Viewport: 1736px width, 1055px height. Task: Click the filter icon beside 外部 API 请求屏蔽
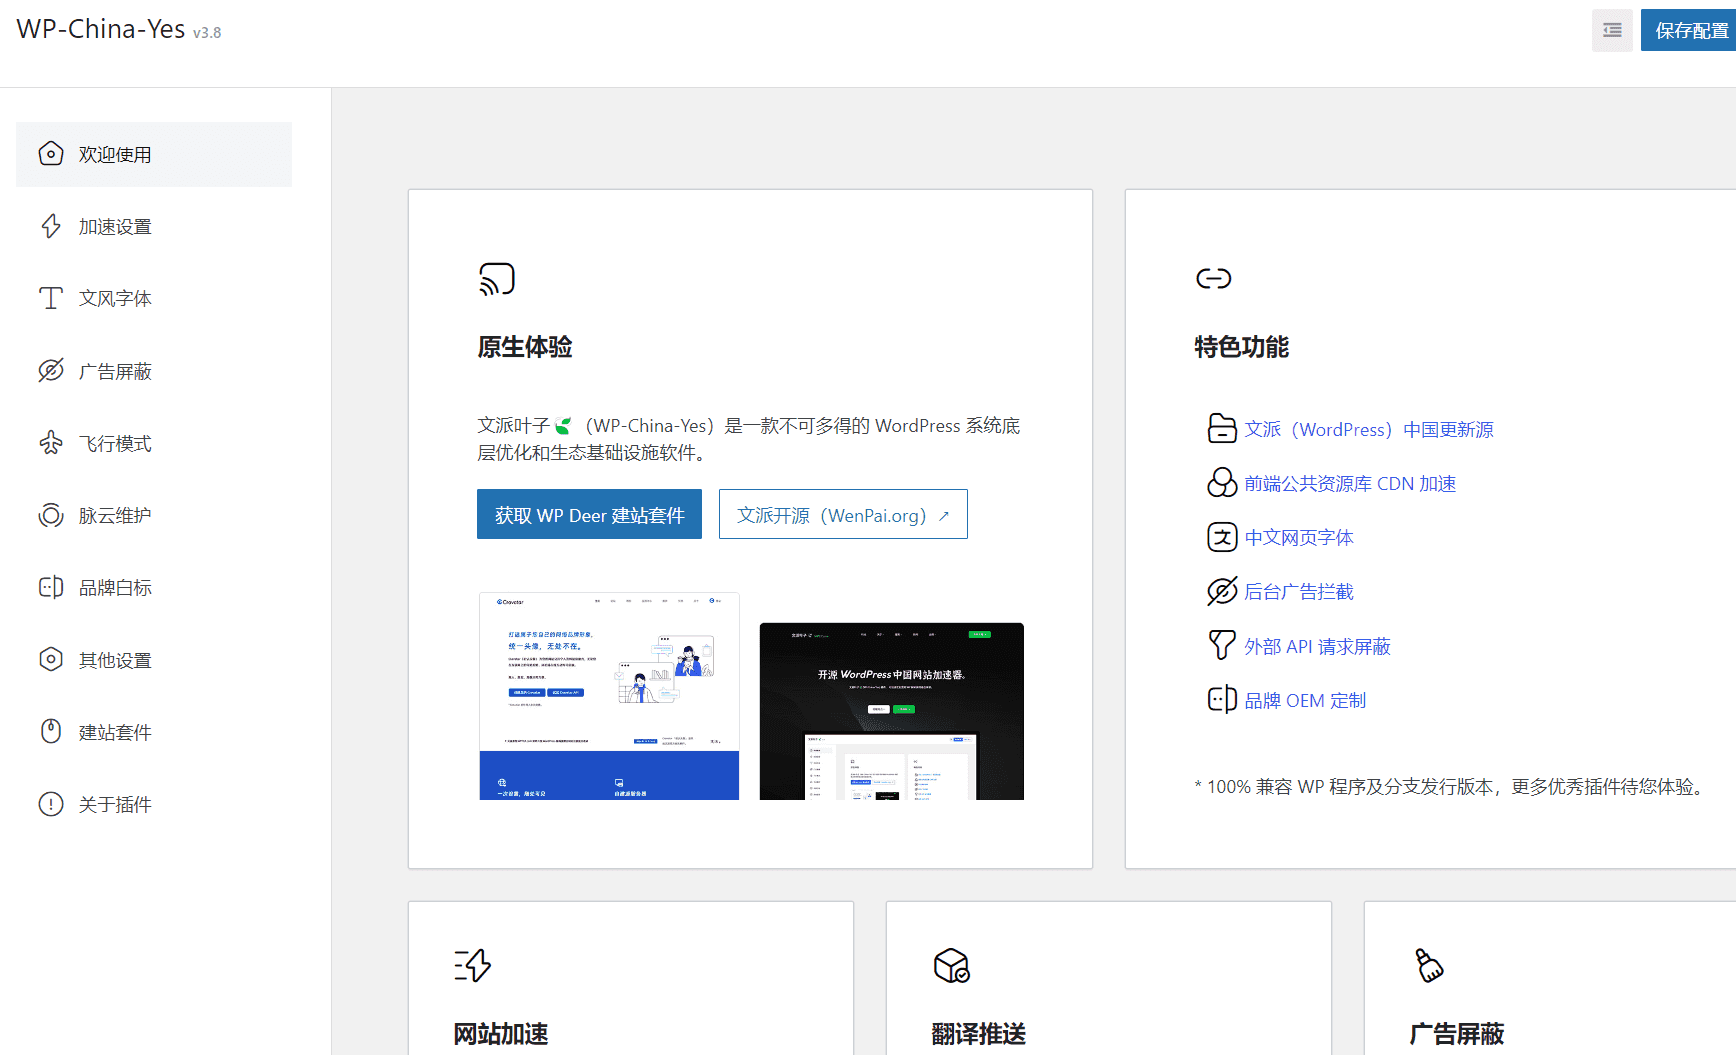click(1222, 645)
